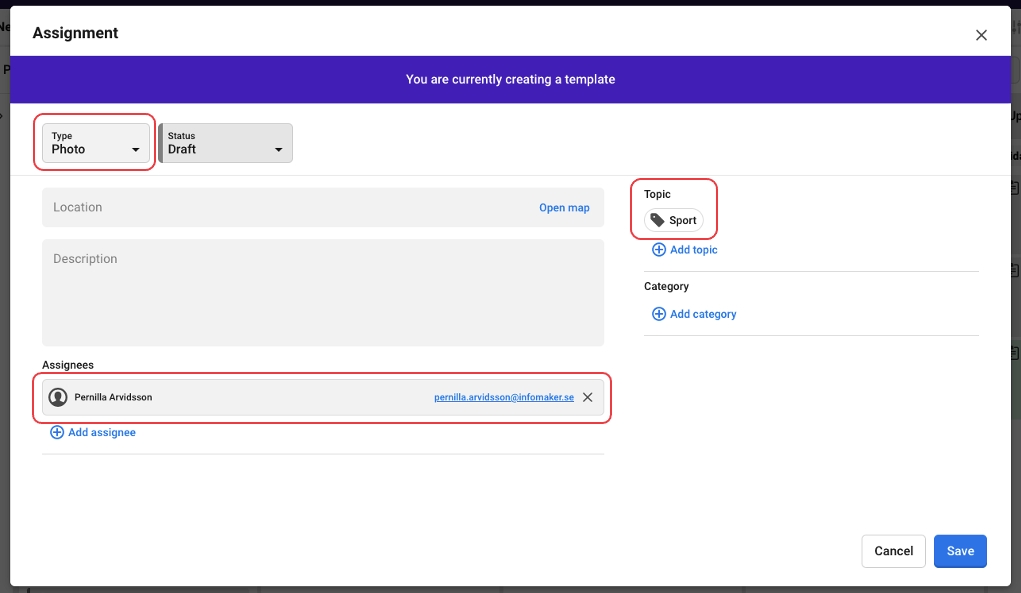Choose the Add topic text link
The width and height of the screenshot is (1021, 593).
[694, 250]
